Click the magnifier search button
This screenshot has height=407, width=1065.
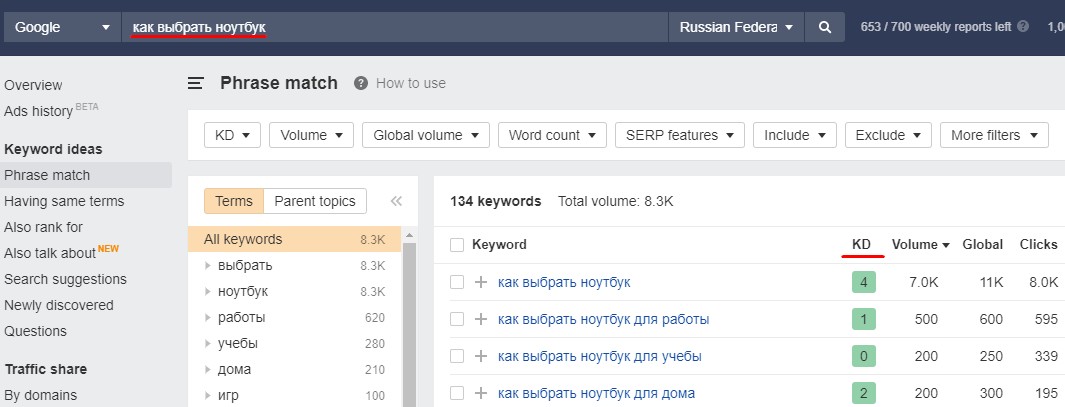825,27
